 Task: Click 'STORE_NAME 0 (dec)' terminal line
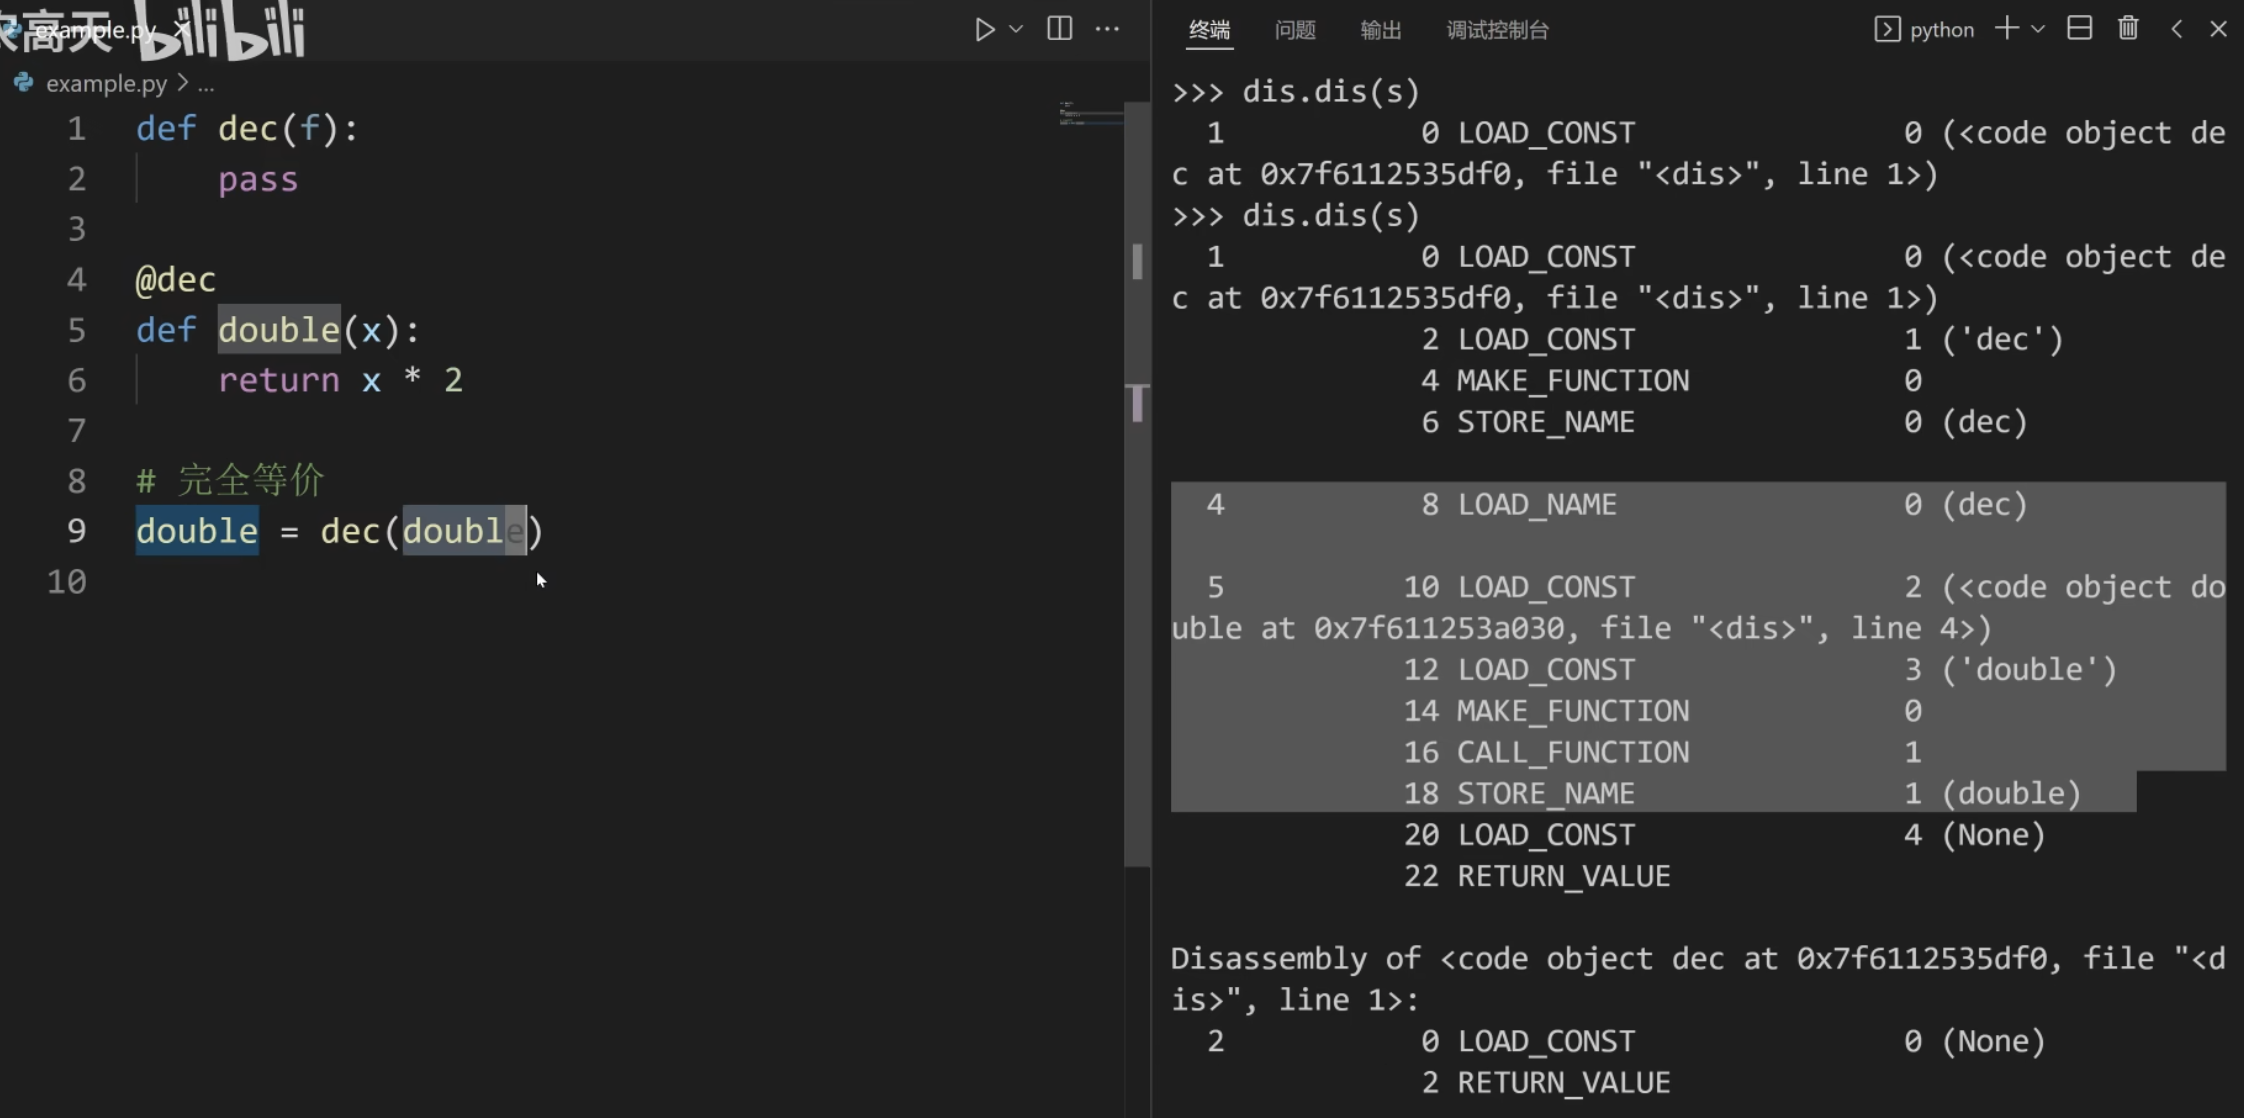(x=1725, y=422)
